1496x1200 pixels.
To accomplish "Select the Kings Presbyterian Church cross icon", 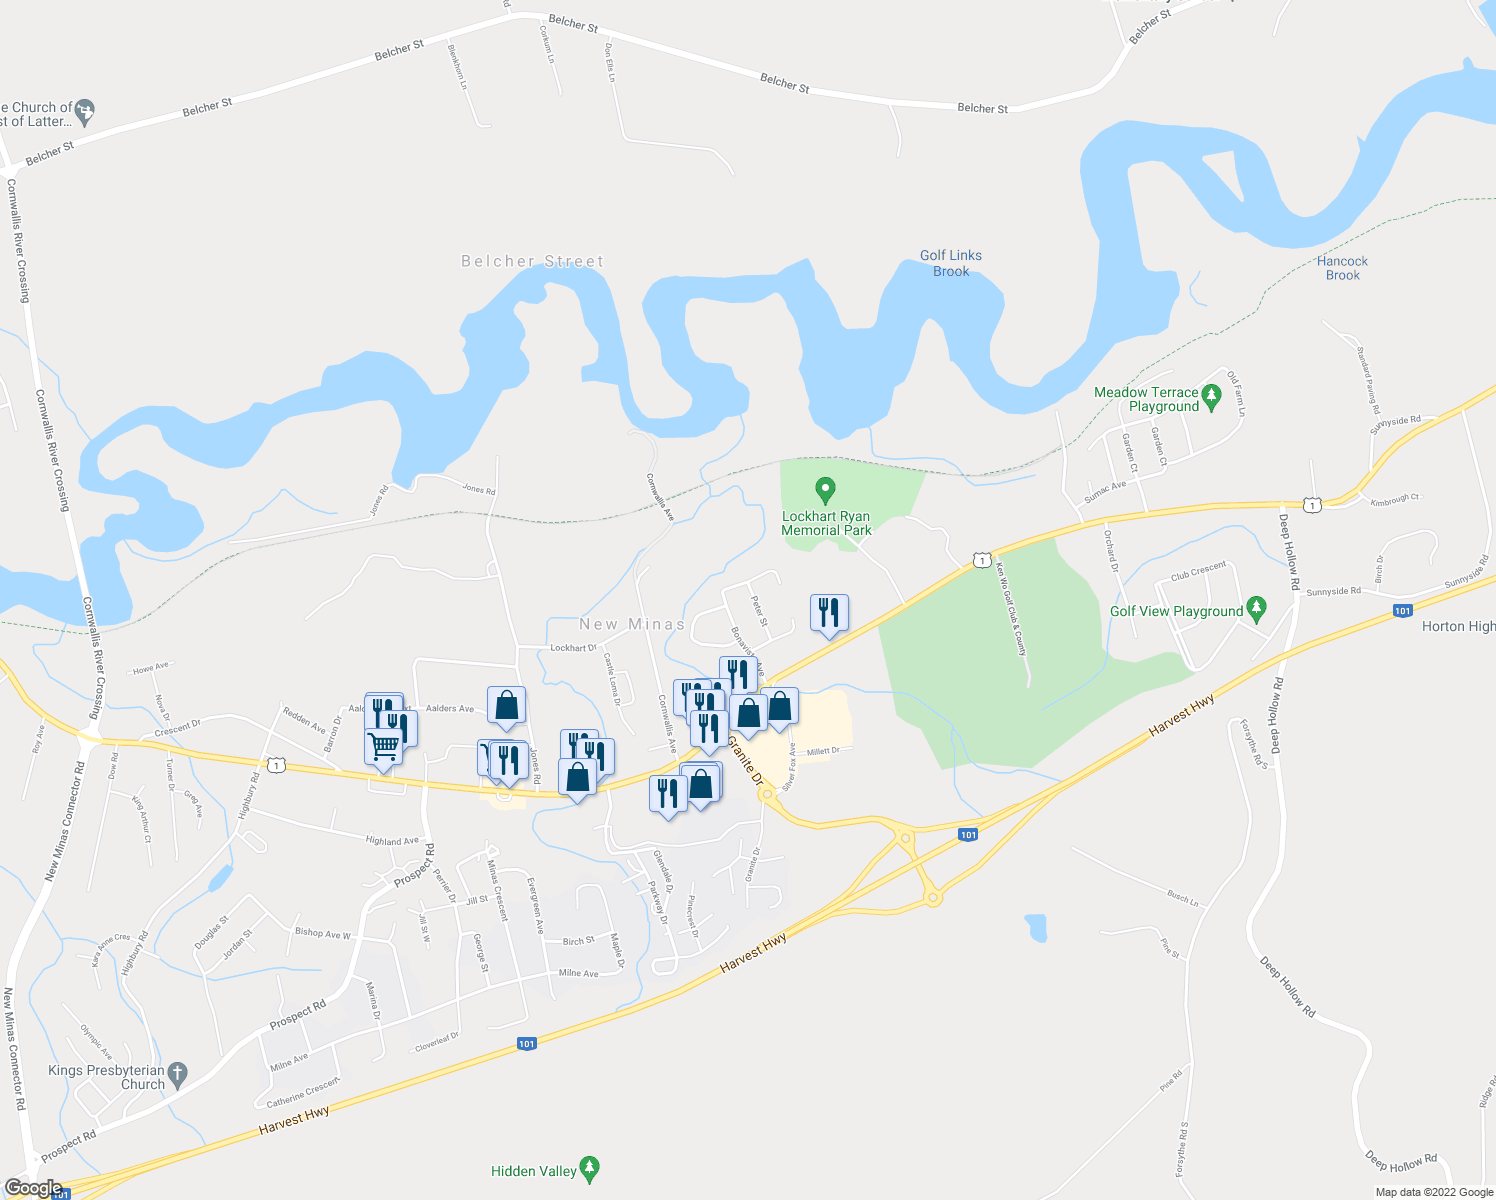I will coord(177,1075).
